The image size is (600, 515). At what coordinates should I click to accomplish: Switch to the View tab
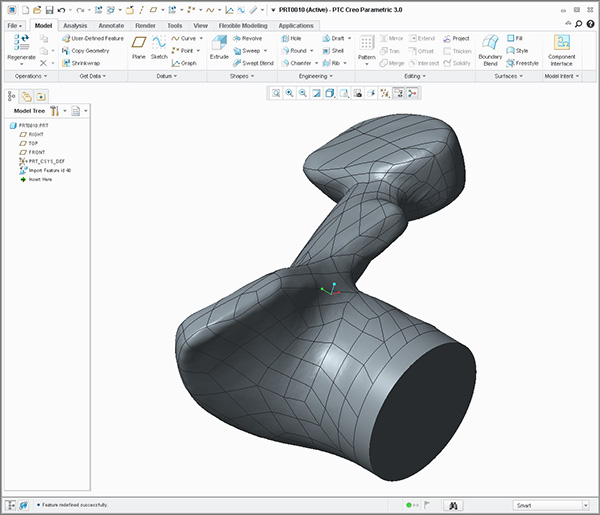pos(200,26)
